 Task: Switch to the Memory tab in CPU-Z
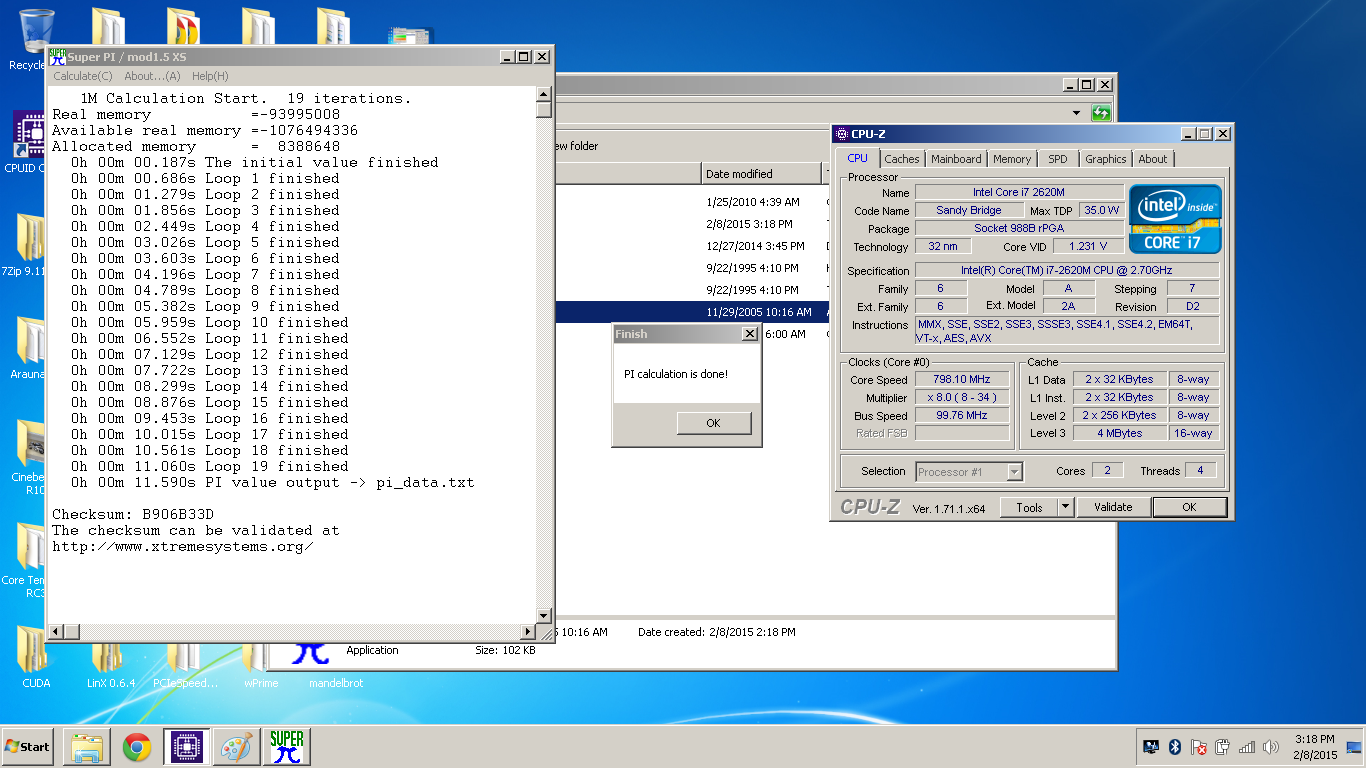click(x=1012, y=159)
